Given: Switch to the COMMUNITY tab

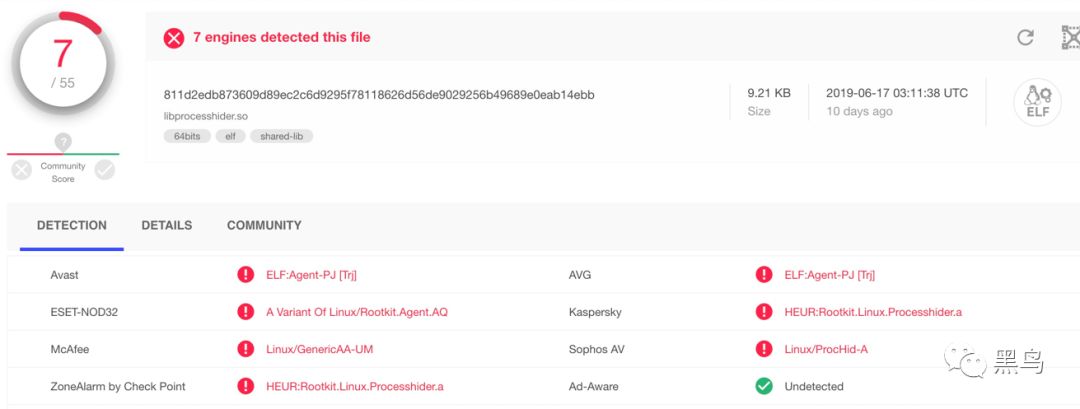Looking at the screenshot, I should (264, 226).
